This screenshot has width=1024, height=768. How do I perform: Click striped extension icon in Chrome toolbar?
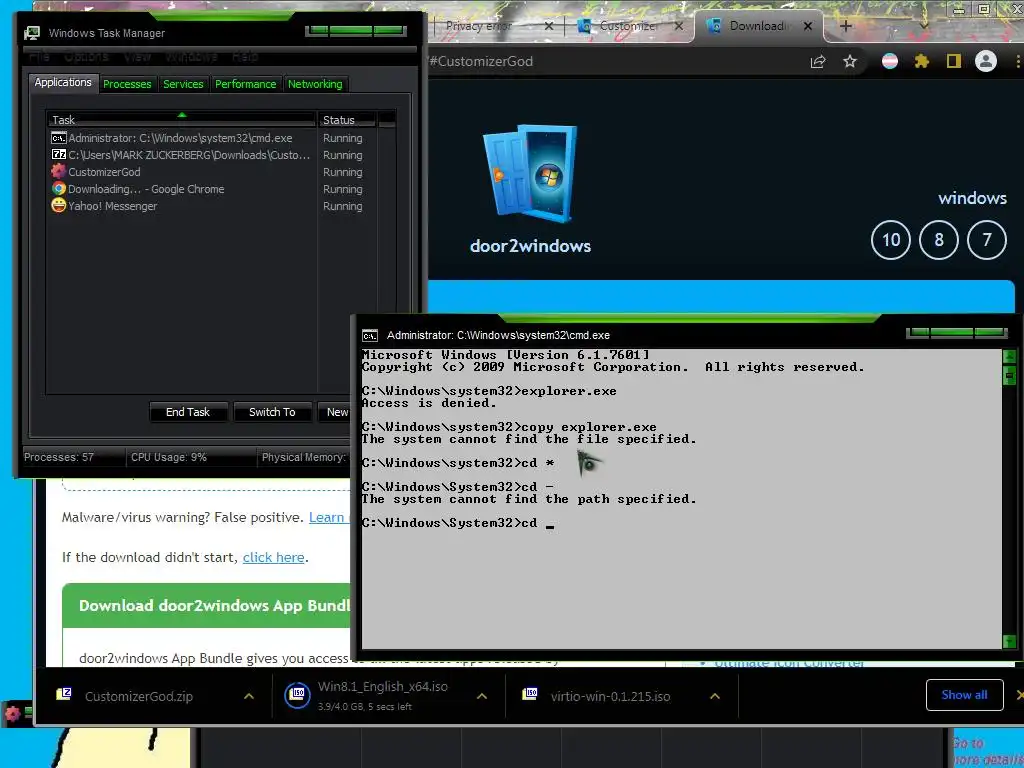(889, 61)
